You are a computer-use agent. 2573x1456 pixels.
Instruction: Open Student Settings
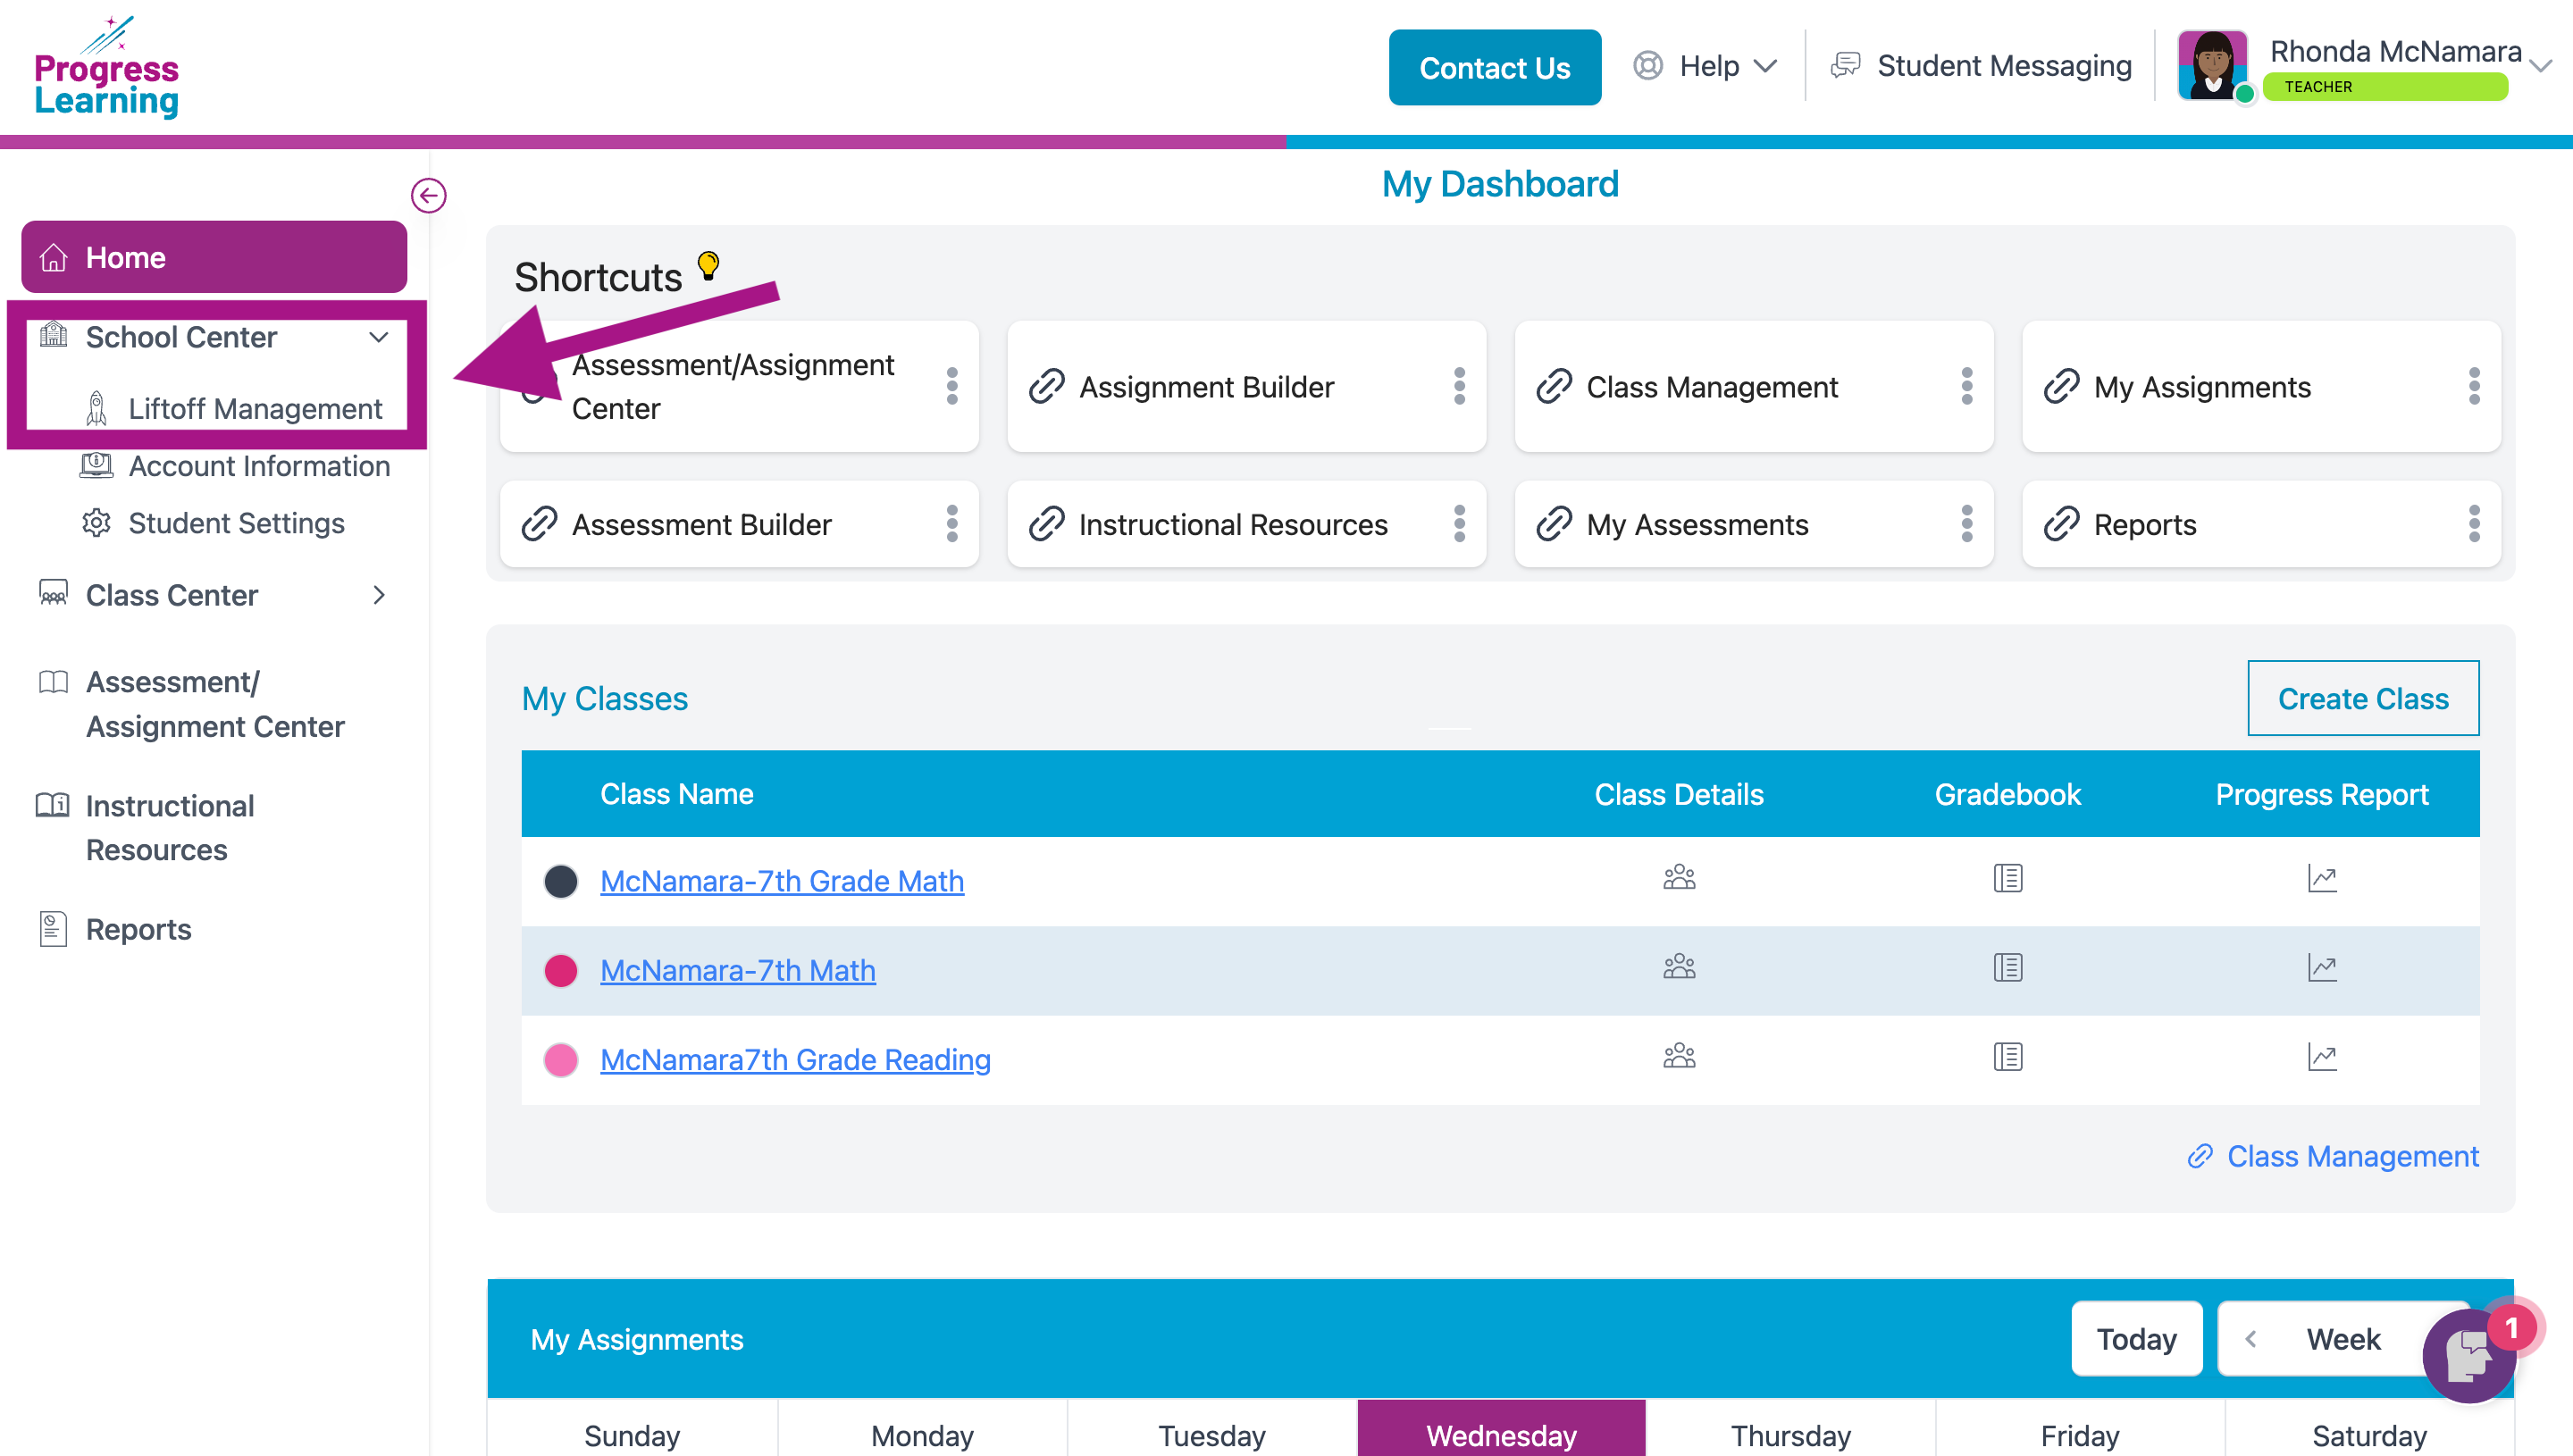pyautogui.click(x=214, y=523)
